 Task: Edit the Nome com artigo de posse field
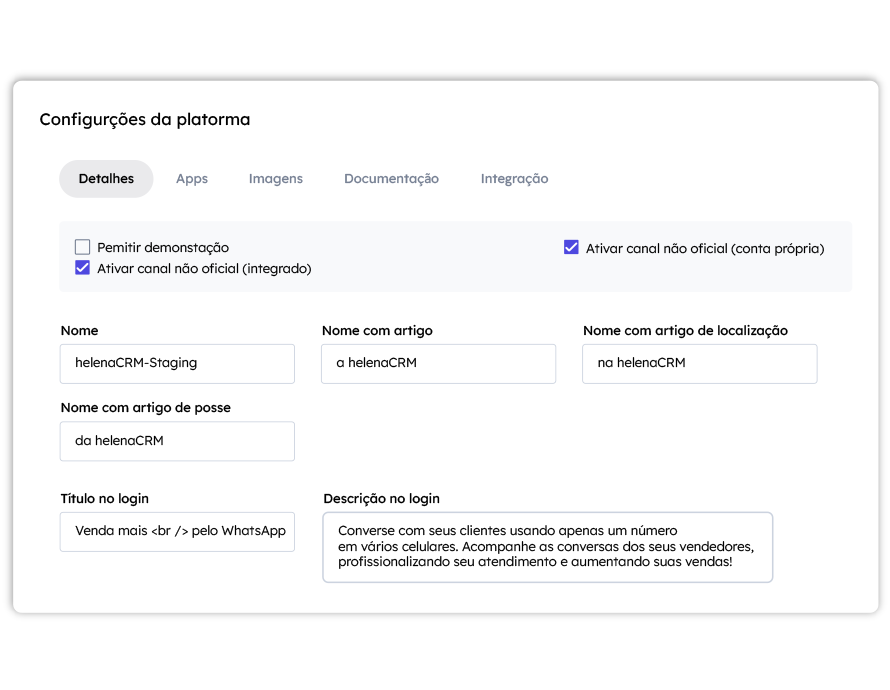[x=177, y=441]
